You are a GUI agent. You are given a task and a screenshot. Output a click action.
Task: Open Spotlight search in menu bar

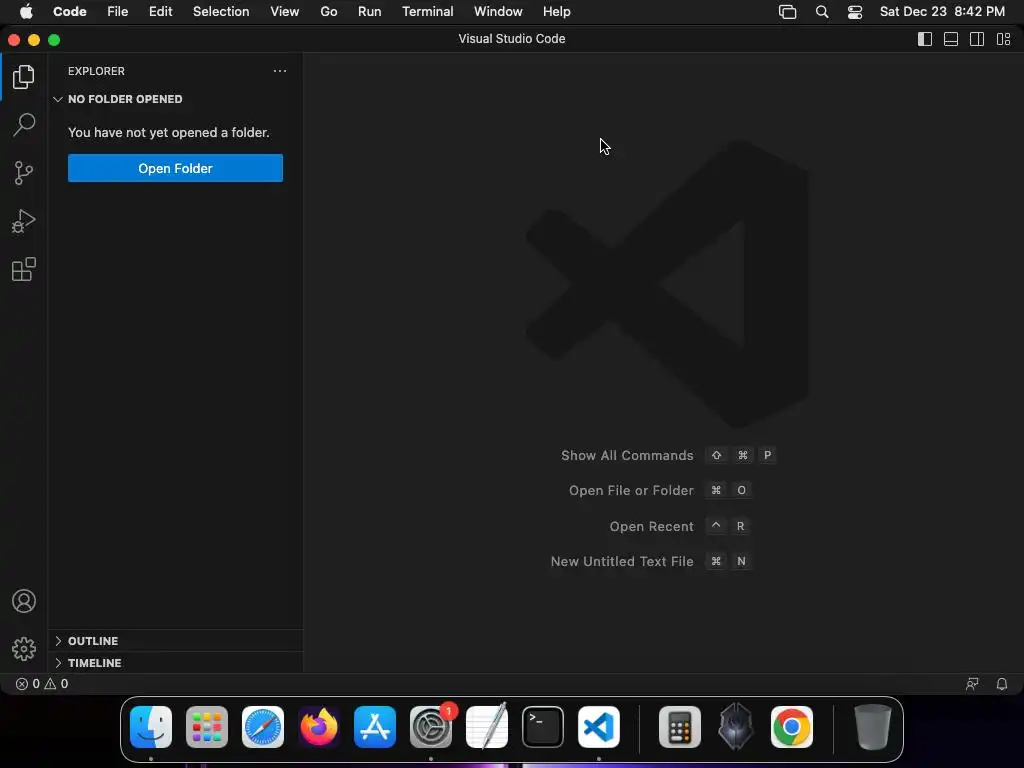coord(822,12)
